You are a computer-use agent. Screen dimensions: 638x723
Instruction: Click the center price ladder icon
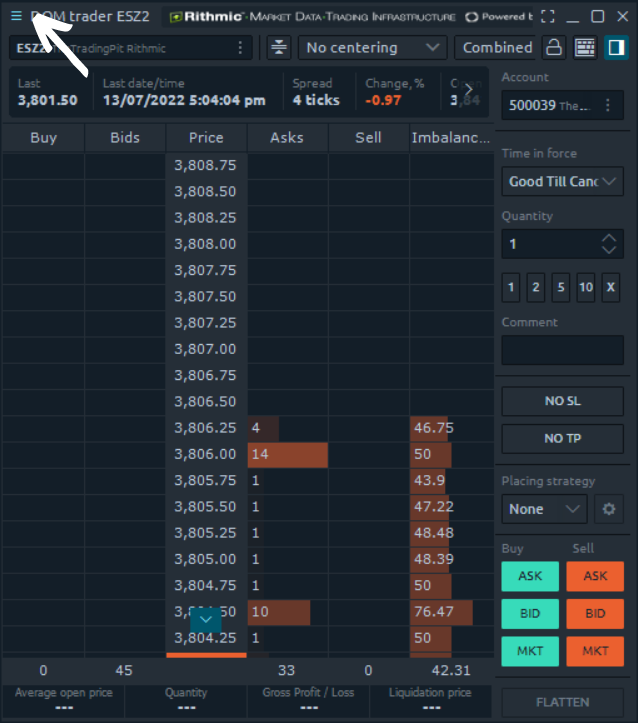pos(279,47)
